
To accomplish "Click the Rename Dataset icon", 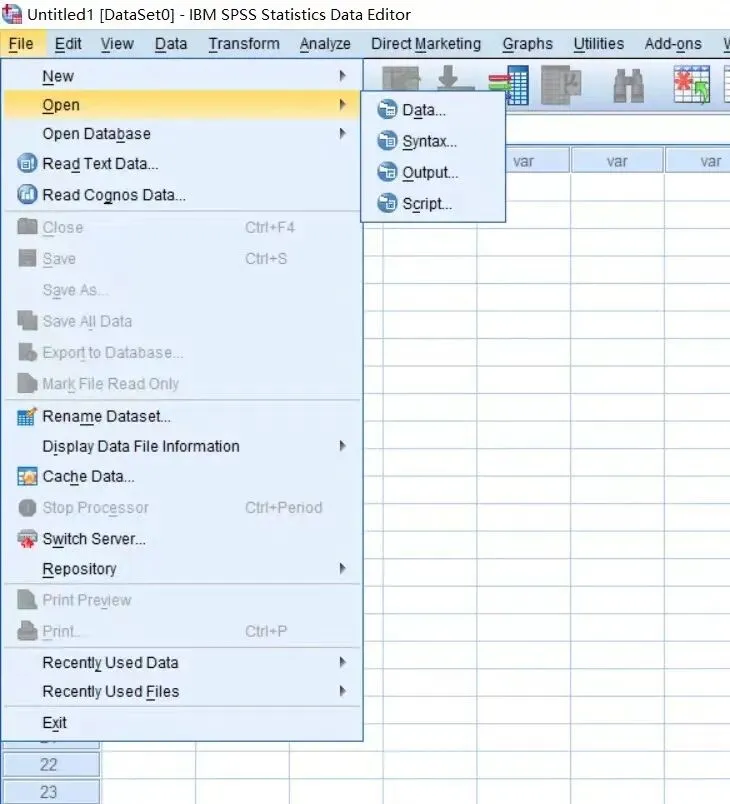I will pos(27,416).
